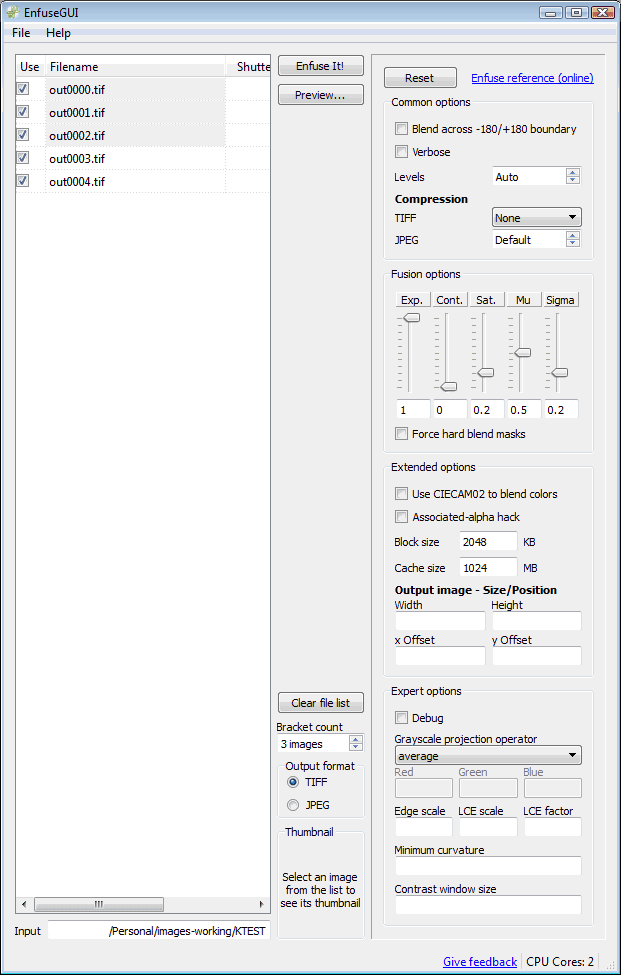Select the out0000.tif filename row
Image resolution: width=621 pixels, height=975 pixels.
point(136,90)
